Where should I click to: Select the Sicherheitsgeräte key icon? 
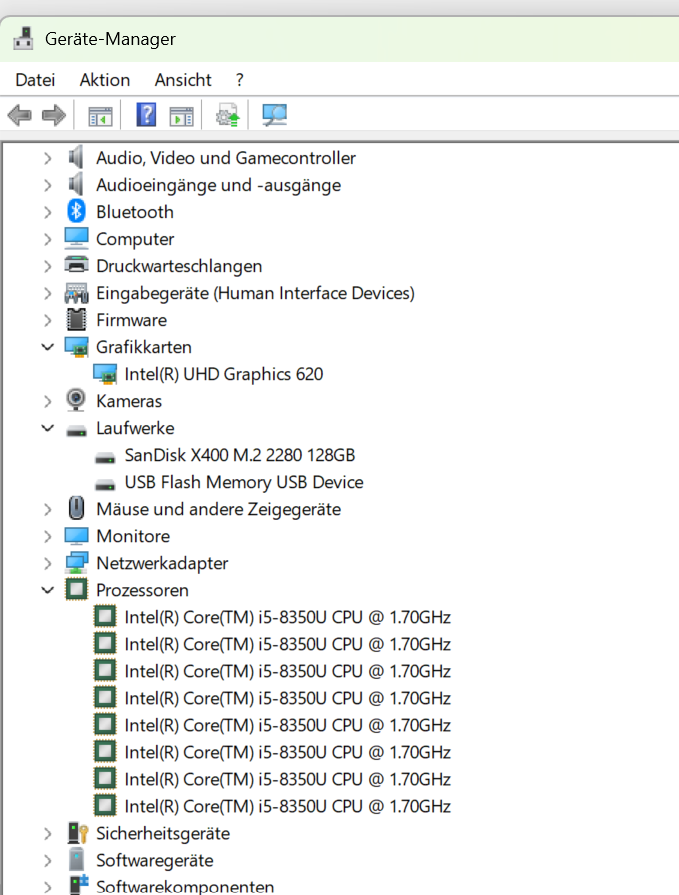click(x=78, y=833)
